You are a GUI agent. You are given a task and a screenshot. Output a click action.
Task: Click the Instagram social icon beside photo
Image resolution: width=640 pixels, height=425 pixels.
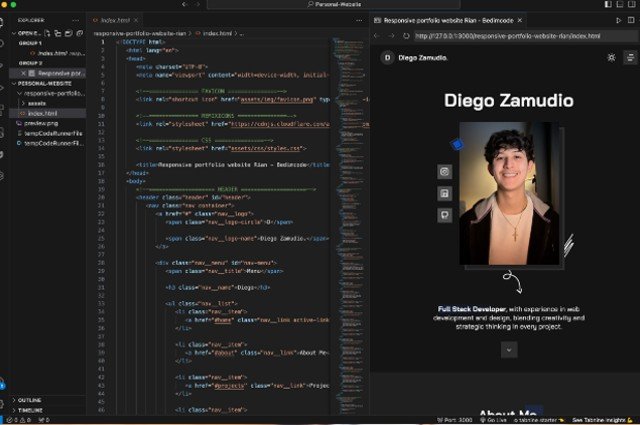point(445,171)
